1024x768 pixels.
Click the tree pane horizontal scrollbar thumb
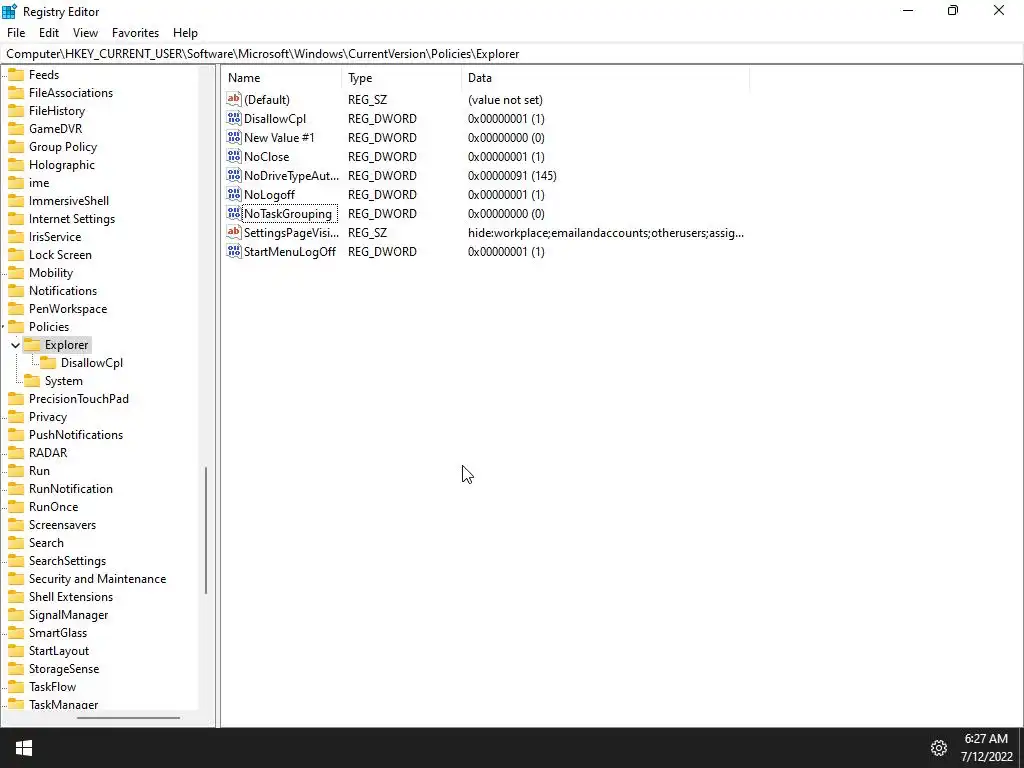(x=128, y=718)
